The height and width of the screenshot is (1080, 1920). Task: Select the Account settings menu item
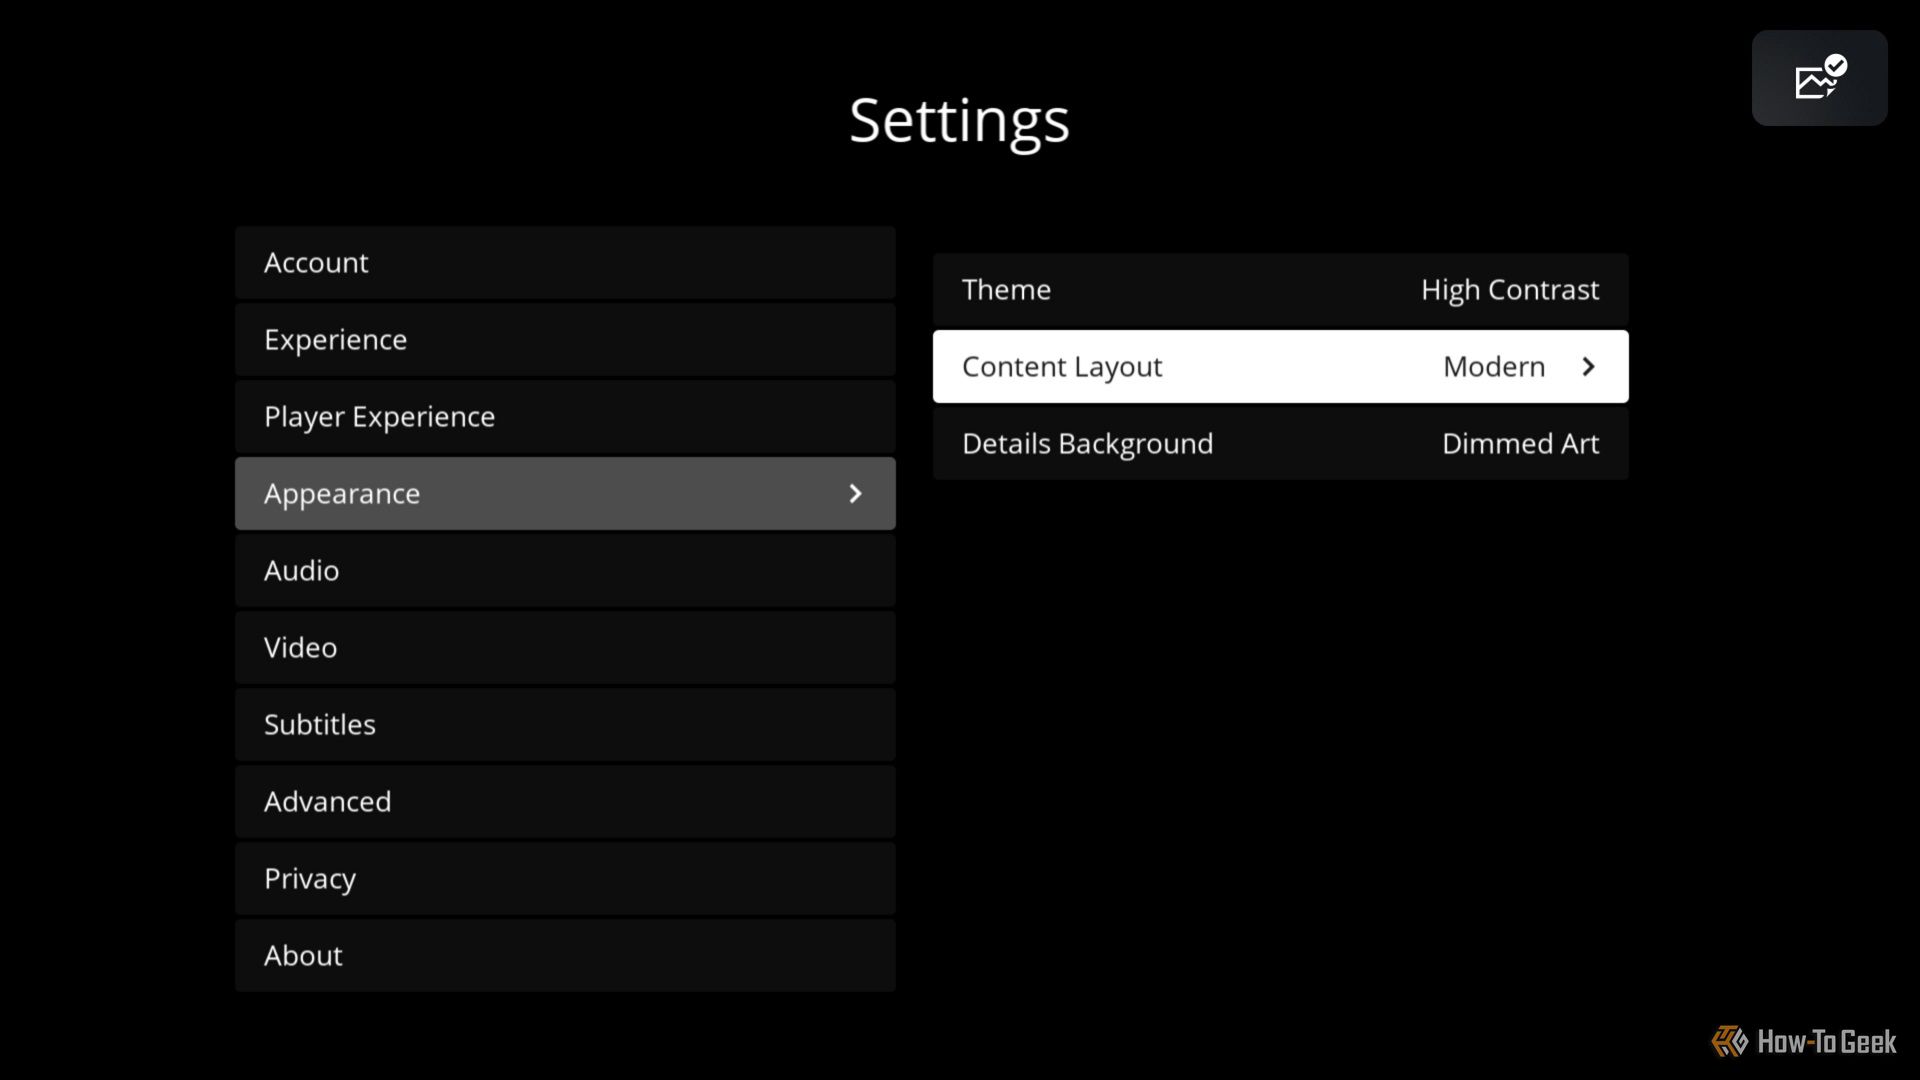point(564,261)
